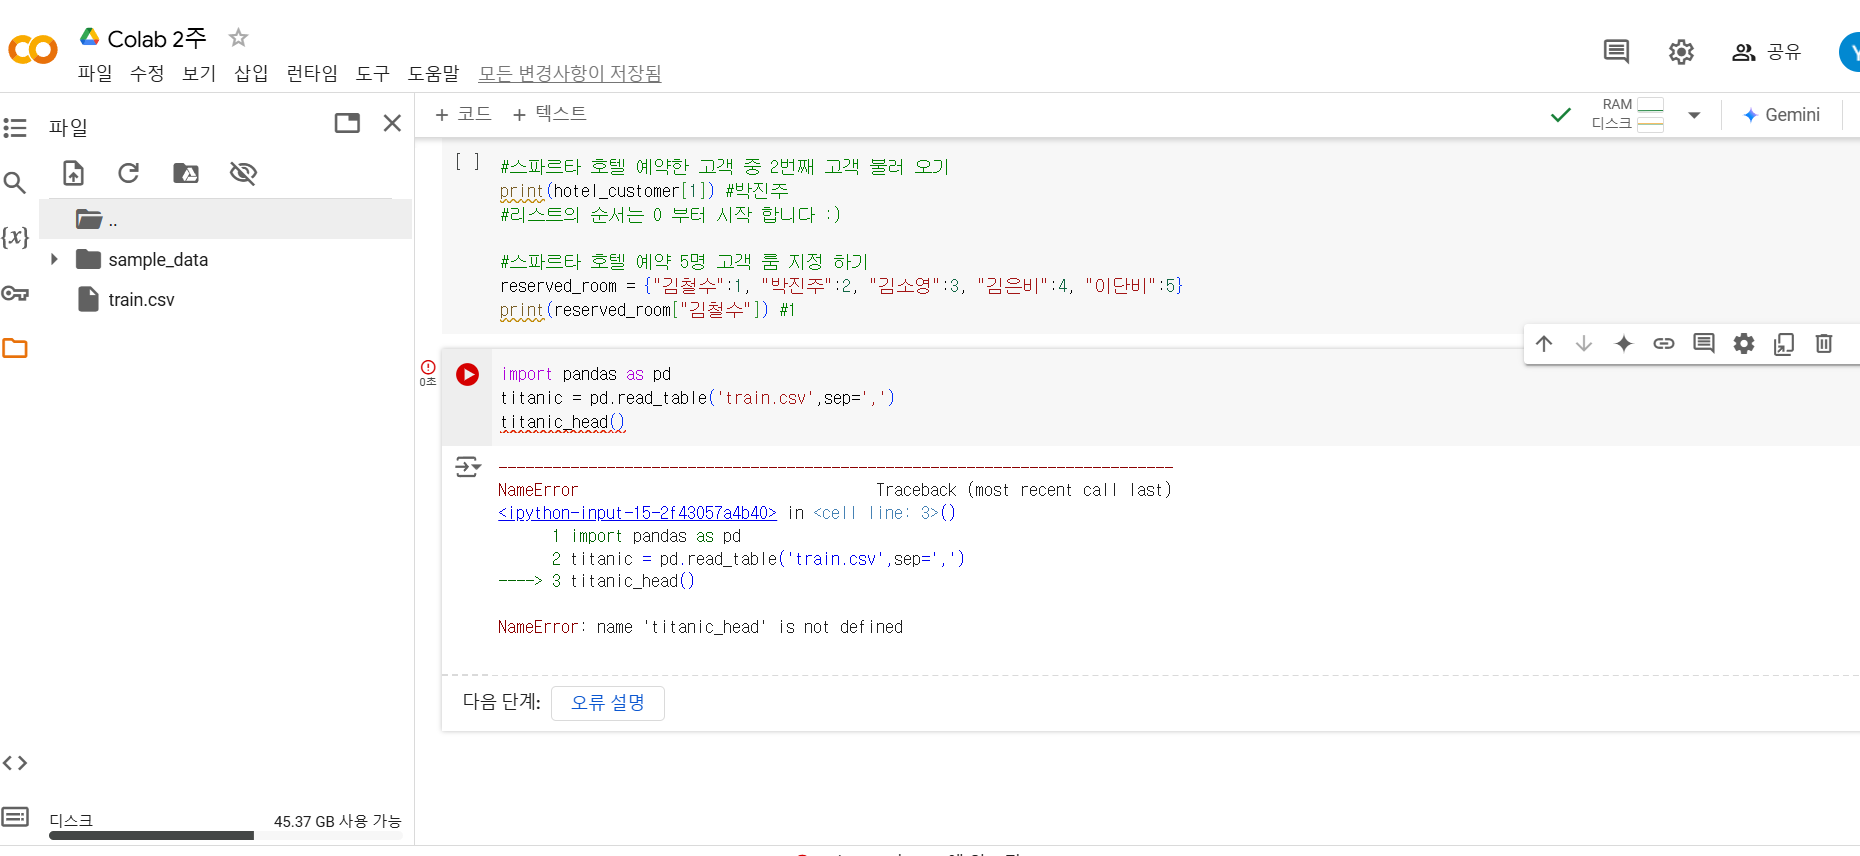Select the sample_data folder
Viewport: 1860px width, 856px height.
[x=157, y=259]
